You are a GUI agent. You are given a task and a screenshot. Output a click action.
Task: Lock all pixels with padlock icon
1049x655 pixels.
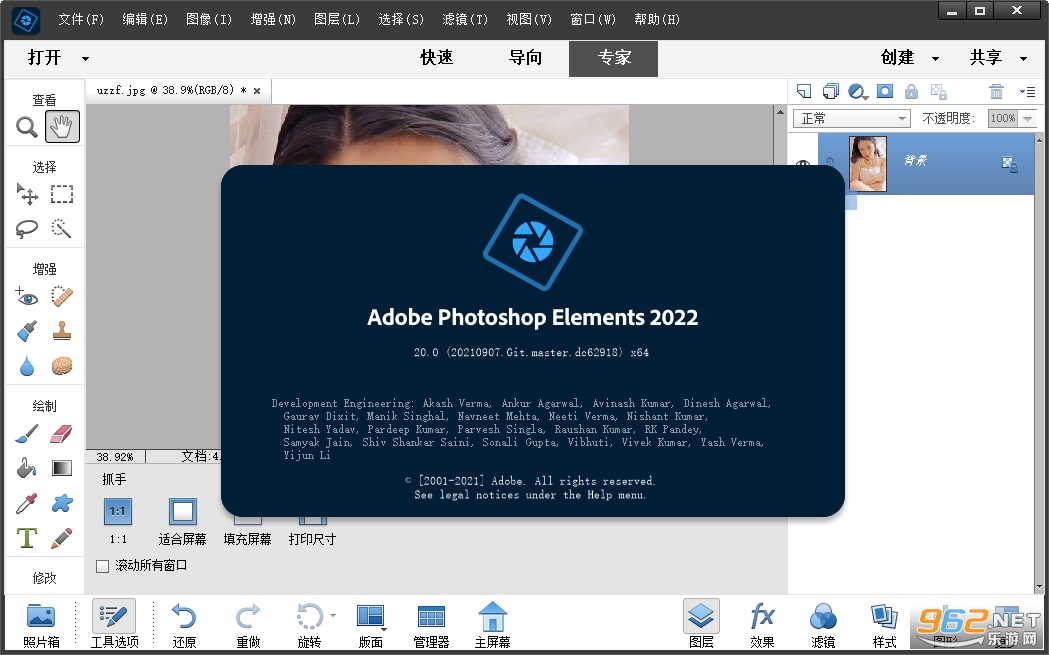coord(911,92)
